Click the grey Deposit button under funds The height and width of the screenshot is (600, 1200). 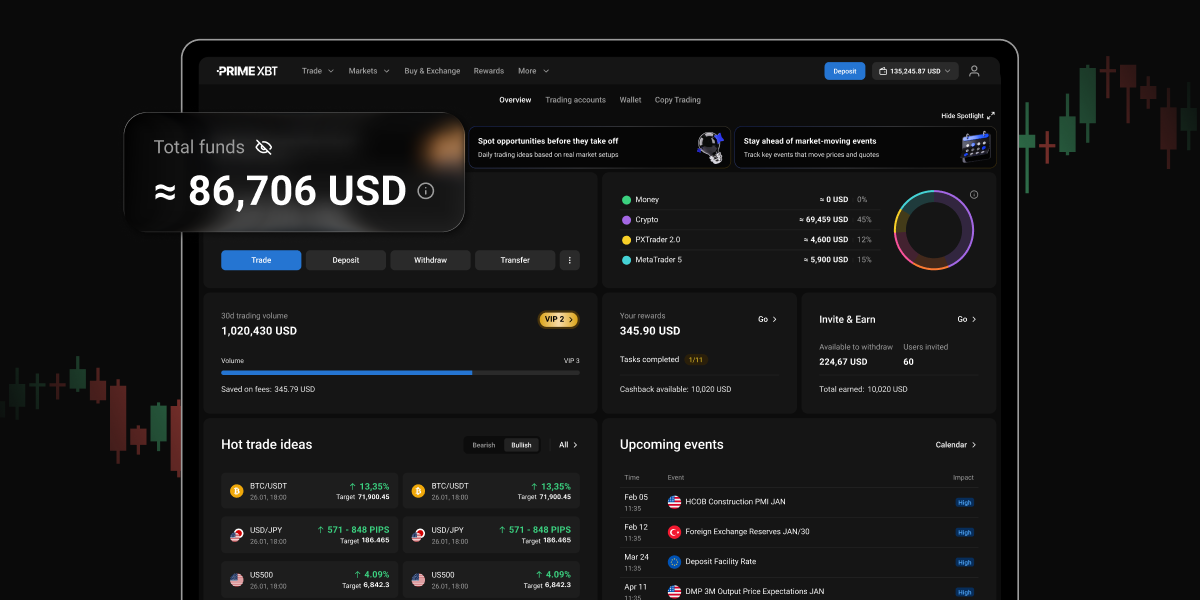345,260
